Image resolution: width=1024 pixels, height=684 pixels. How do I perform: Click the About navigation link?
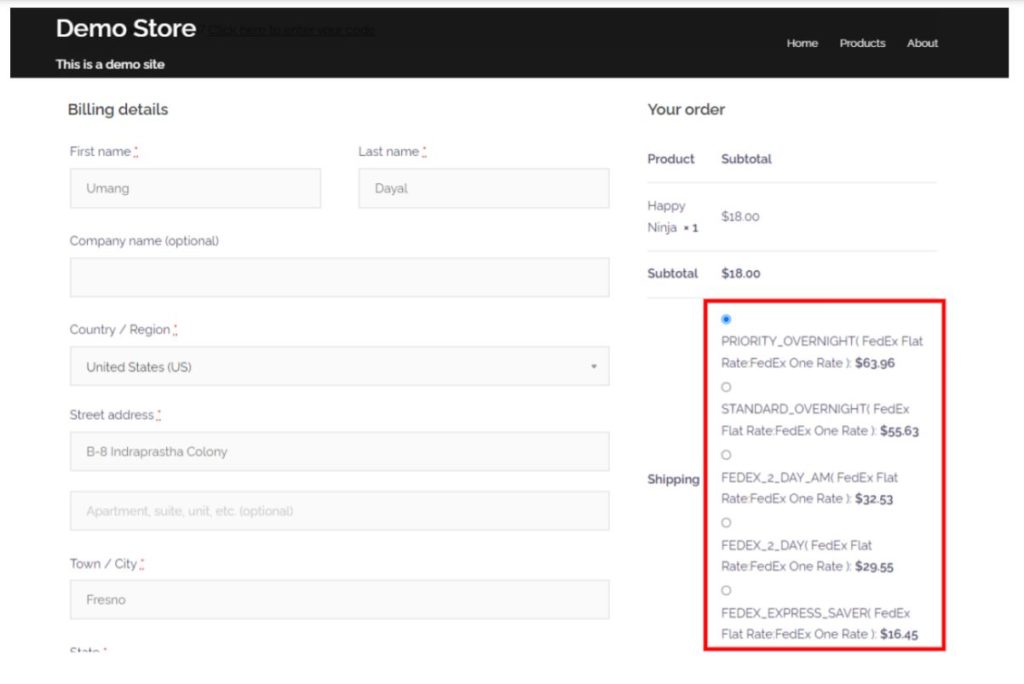pos(922,43)
